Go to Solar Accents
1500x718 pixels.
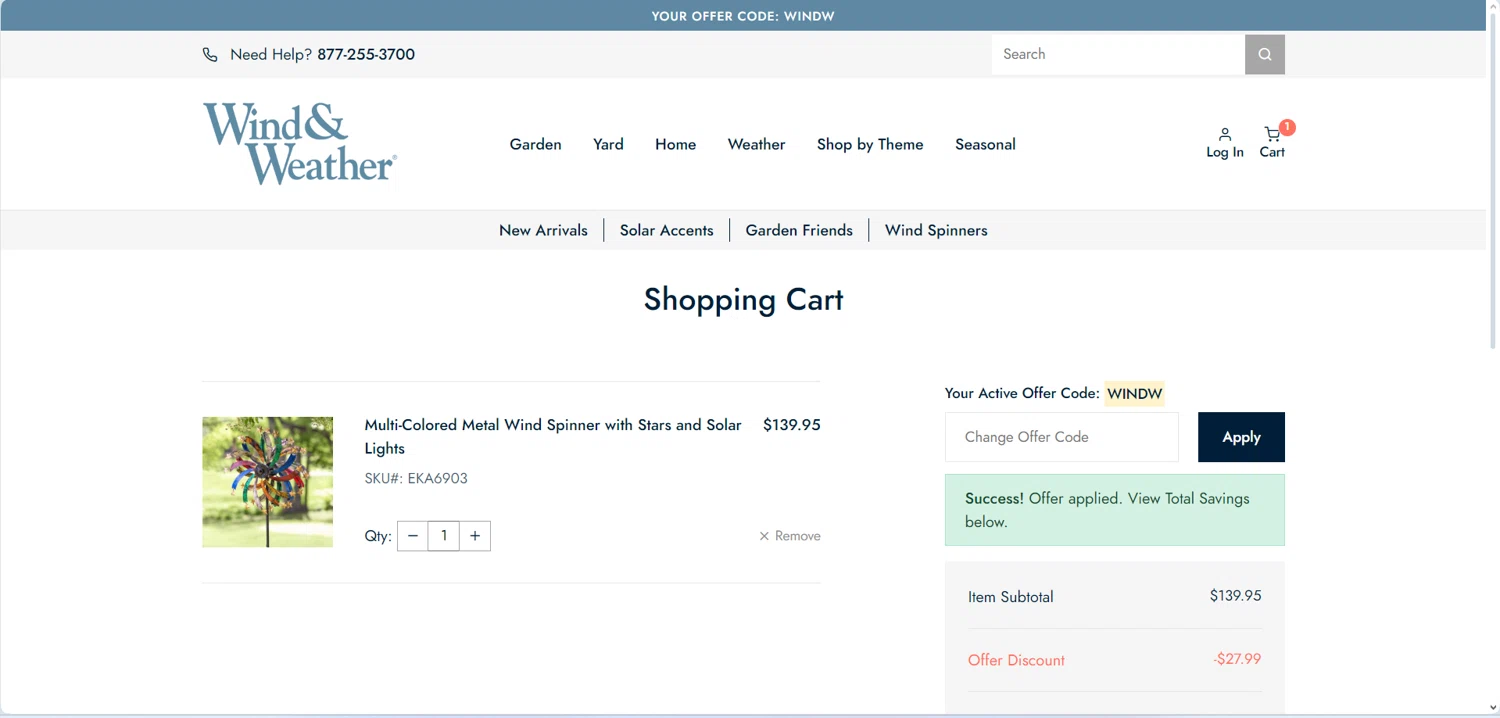[x=667, y=230]
